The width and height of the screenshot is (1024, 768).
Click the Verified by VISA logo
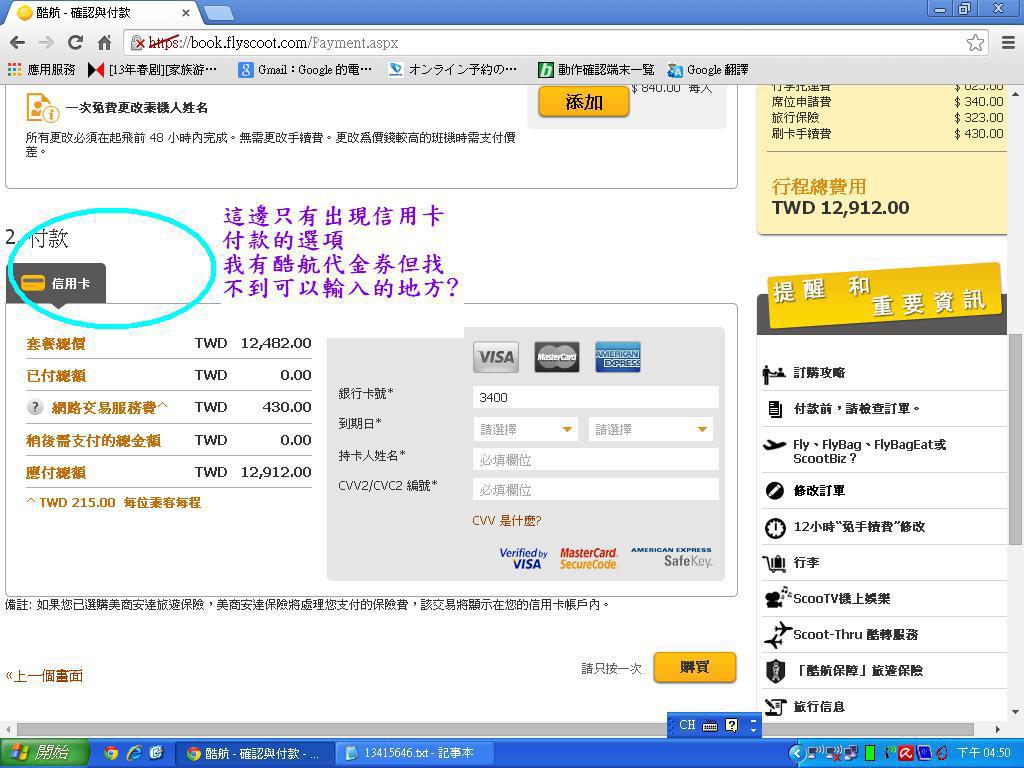(523, 558)
